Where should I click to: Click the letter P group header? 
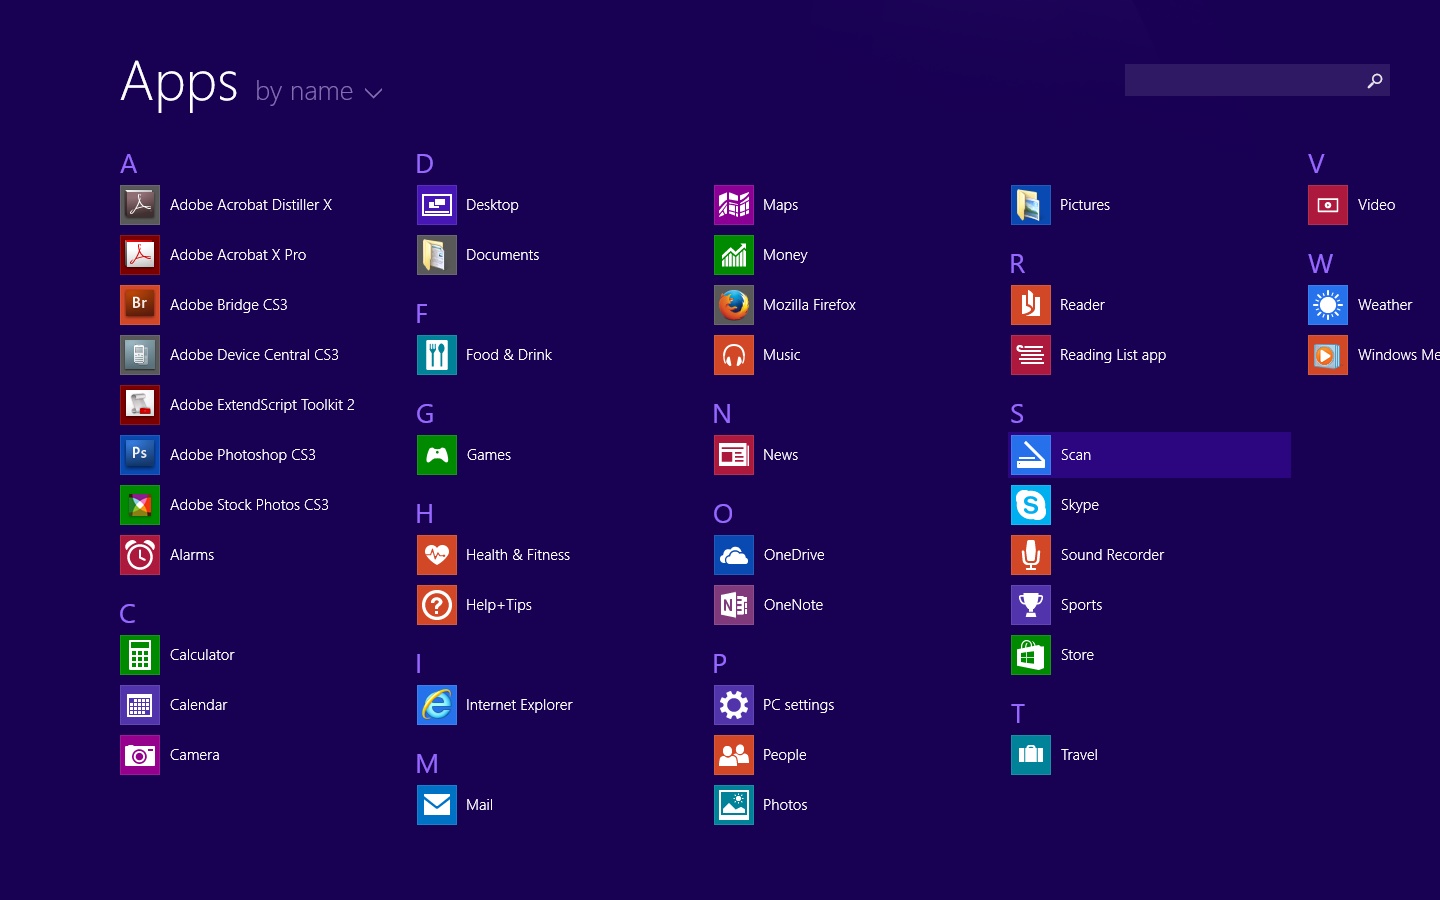[x=720, y=663]
